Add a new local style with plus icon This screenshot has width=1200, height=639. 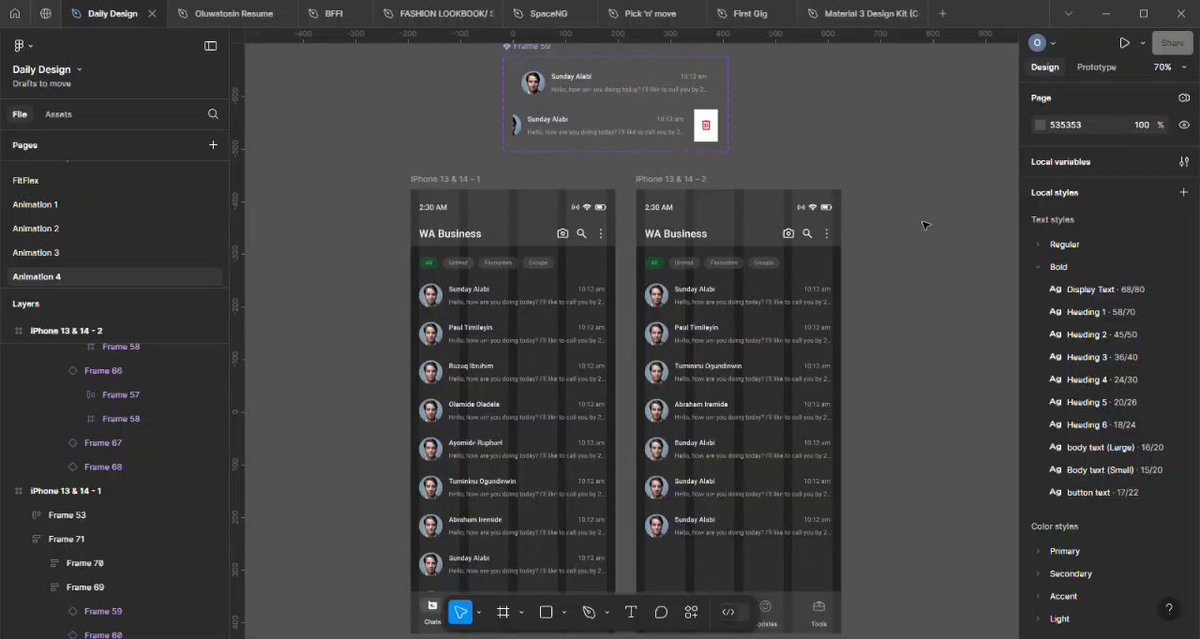click(x=1184, y=192)
